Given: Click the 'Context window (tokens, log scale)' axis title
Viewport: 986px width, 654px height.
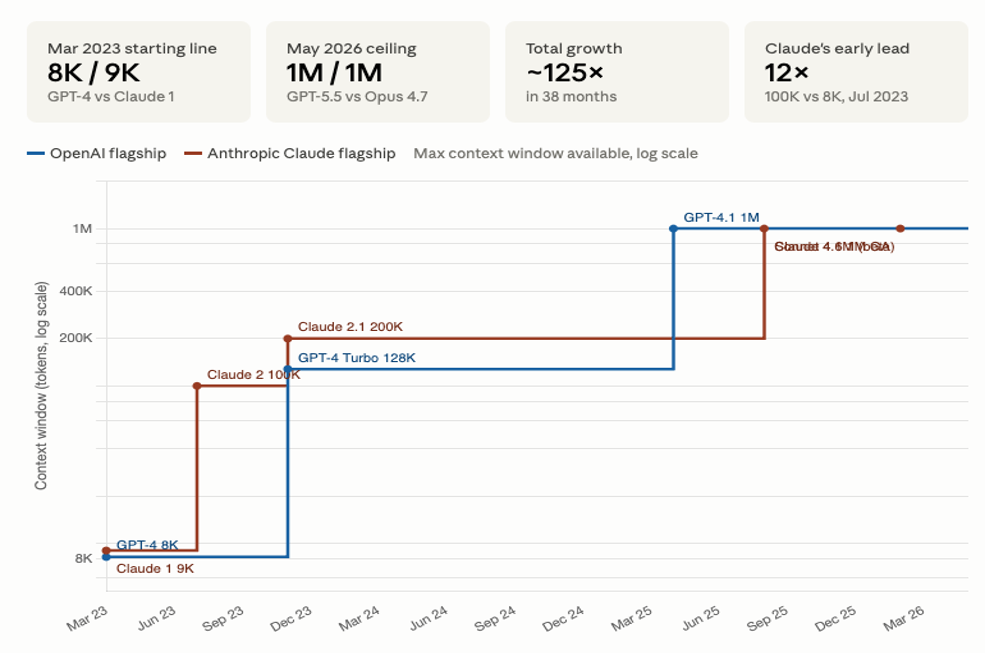Looking at the screenshot, I should [41, 385].
